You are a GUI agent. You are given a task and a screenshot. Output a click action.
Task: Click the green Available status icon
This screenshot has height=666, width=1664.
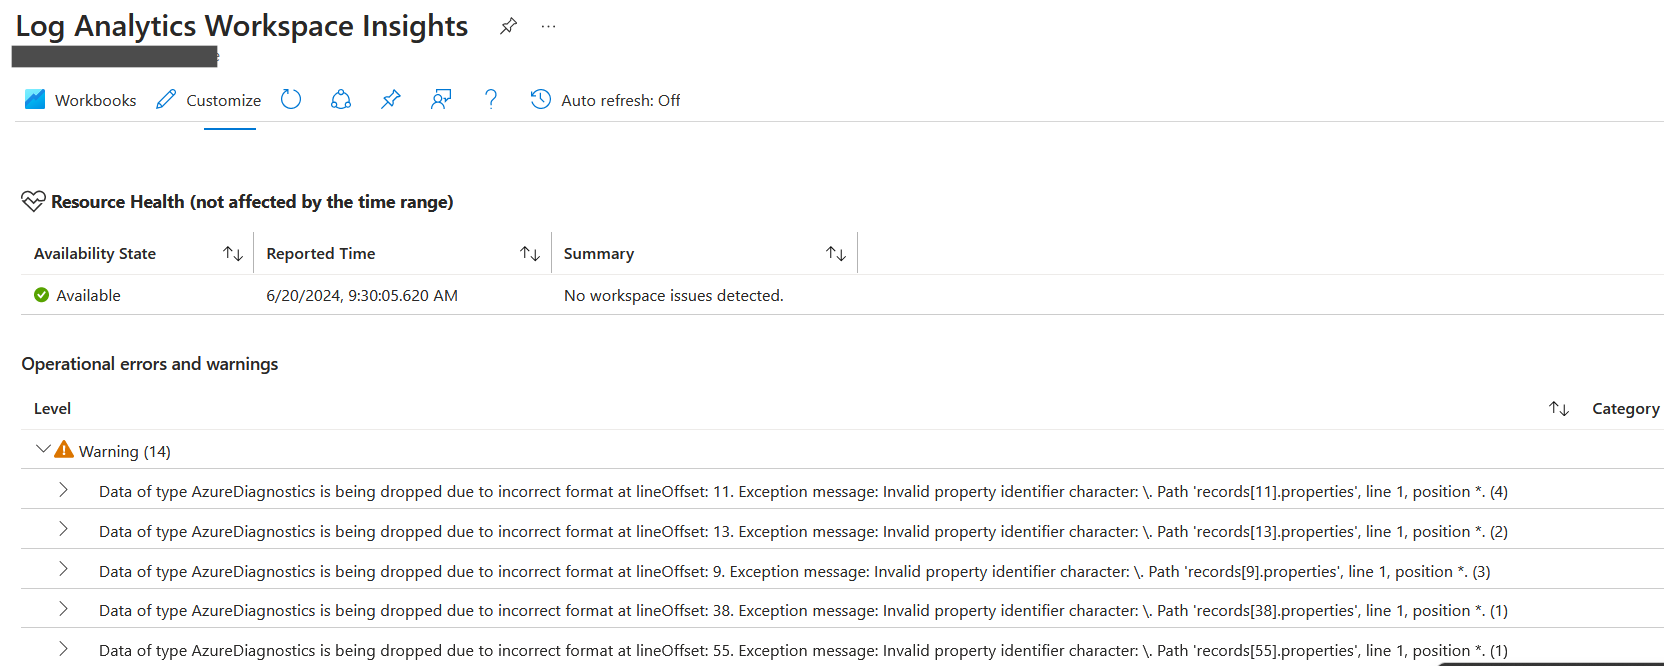pyautogui.click(x=41, y=295)
